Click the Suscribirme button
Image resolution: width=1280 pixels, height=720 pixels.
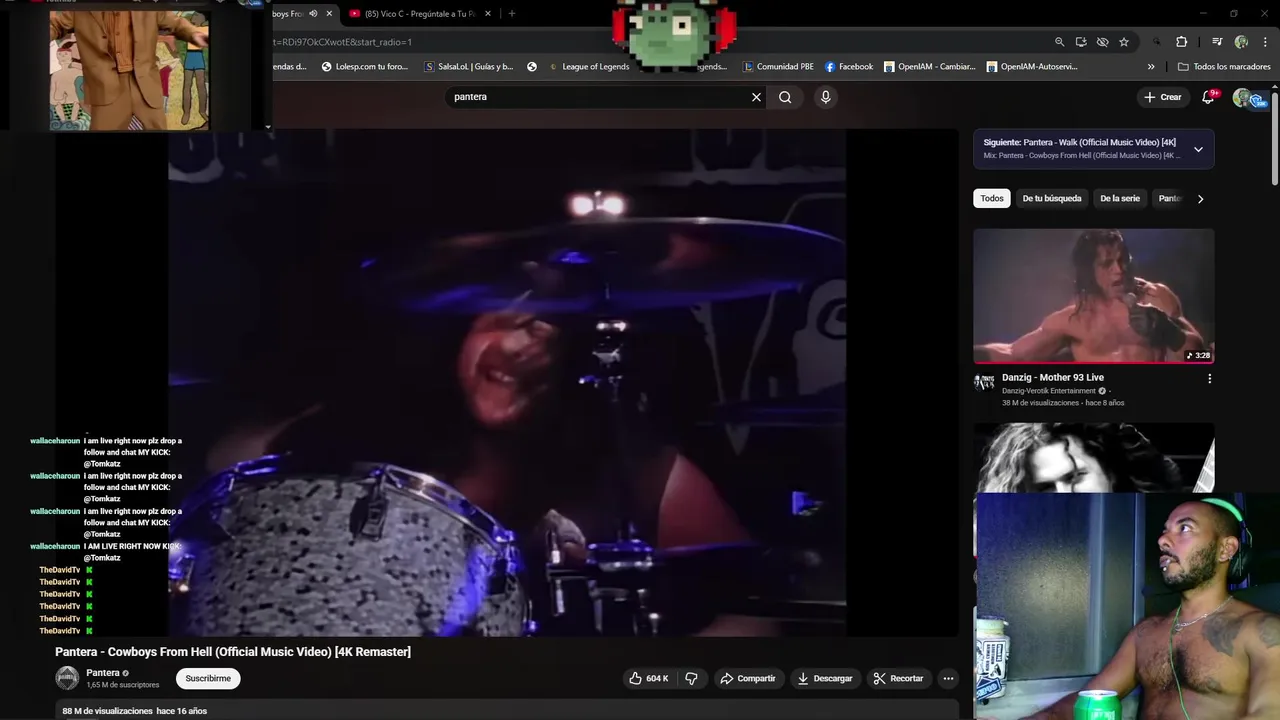coord(208,678)
